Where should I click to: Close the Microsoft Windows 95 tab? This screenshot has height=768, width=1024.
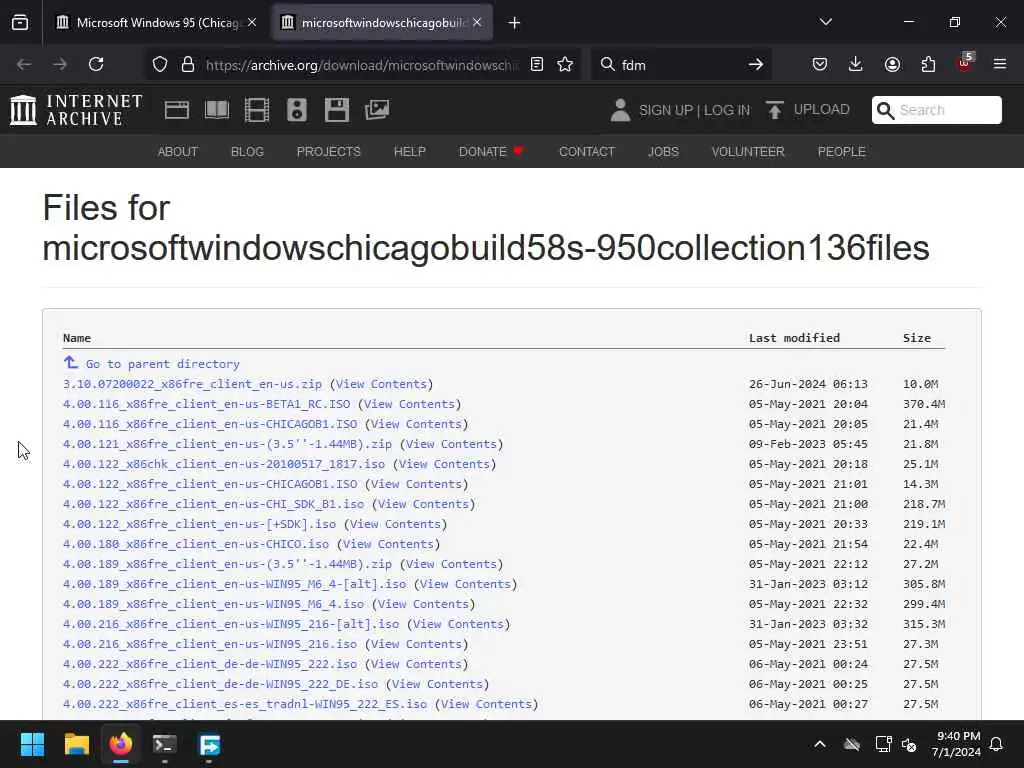(x=252, y=23)
